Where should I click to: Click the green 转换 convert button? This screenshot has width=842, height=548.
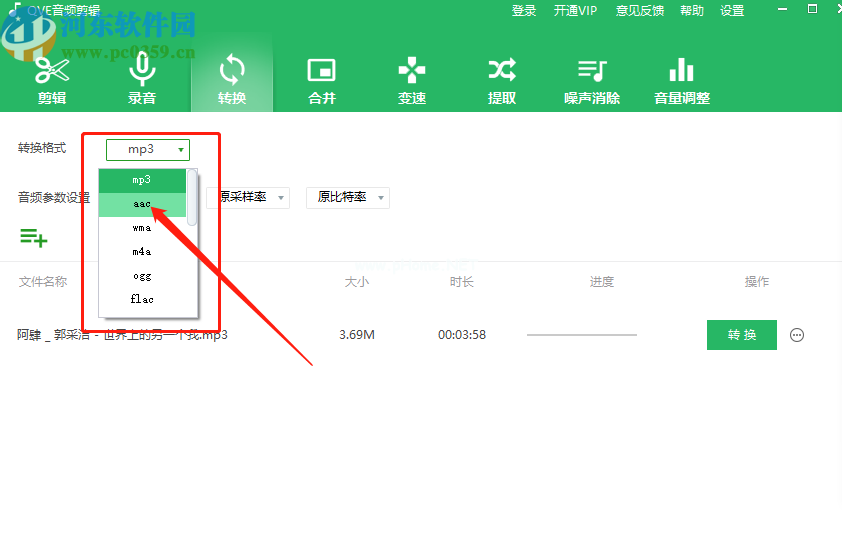(x=741, y=335)
